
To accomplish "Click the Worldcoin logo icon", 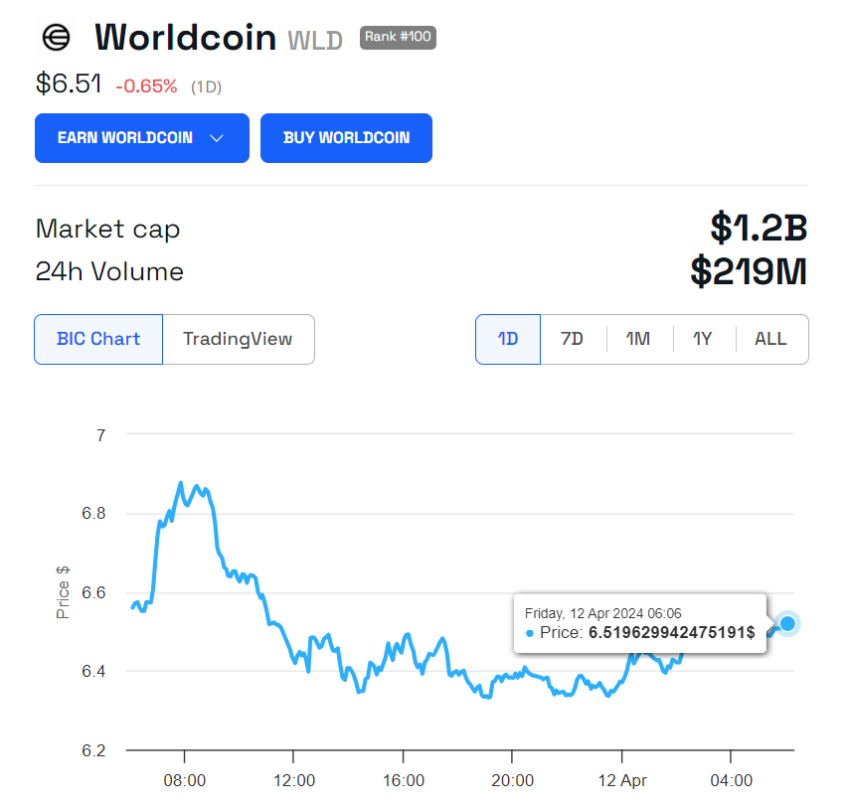I will coord(57,37).
